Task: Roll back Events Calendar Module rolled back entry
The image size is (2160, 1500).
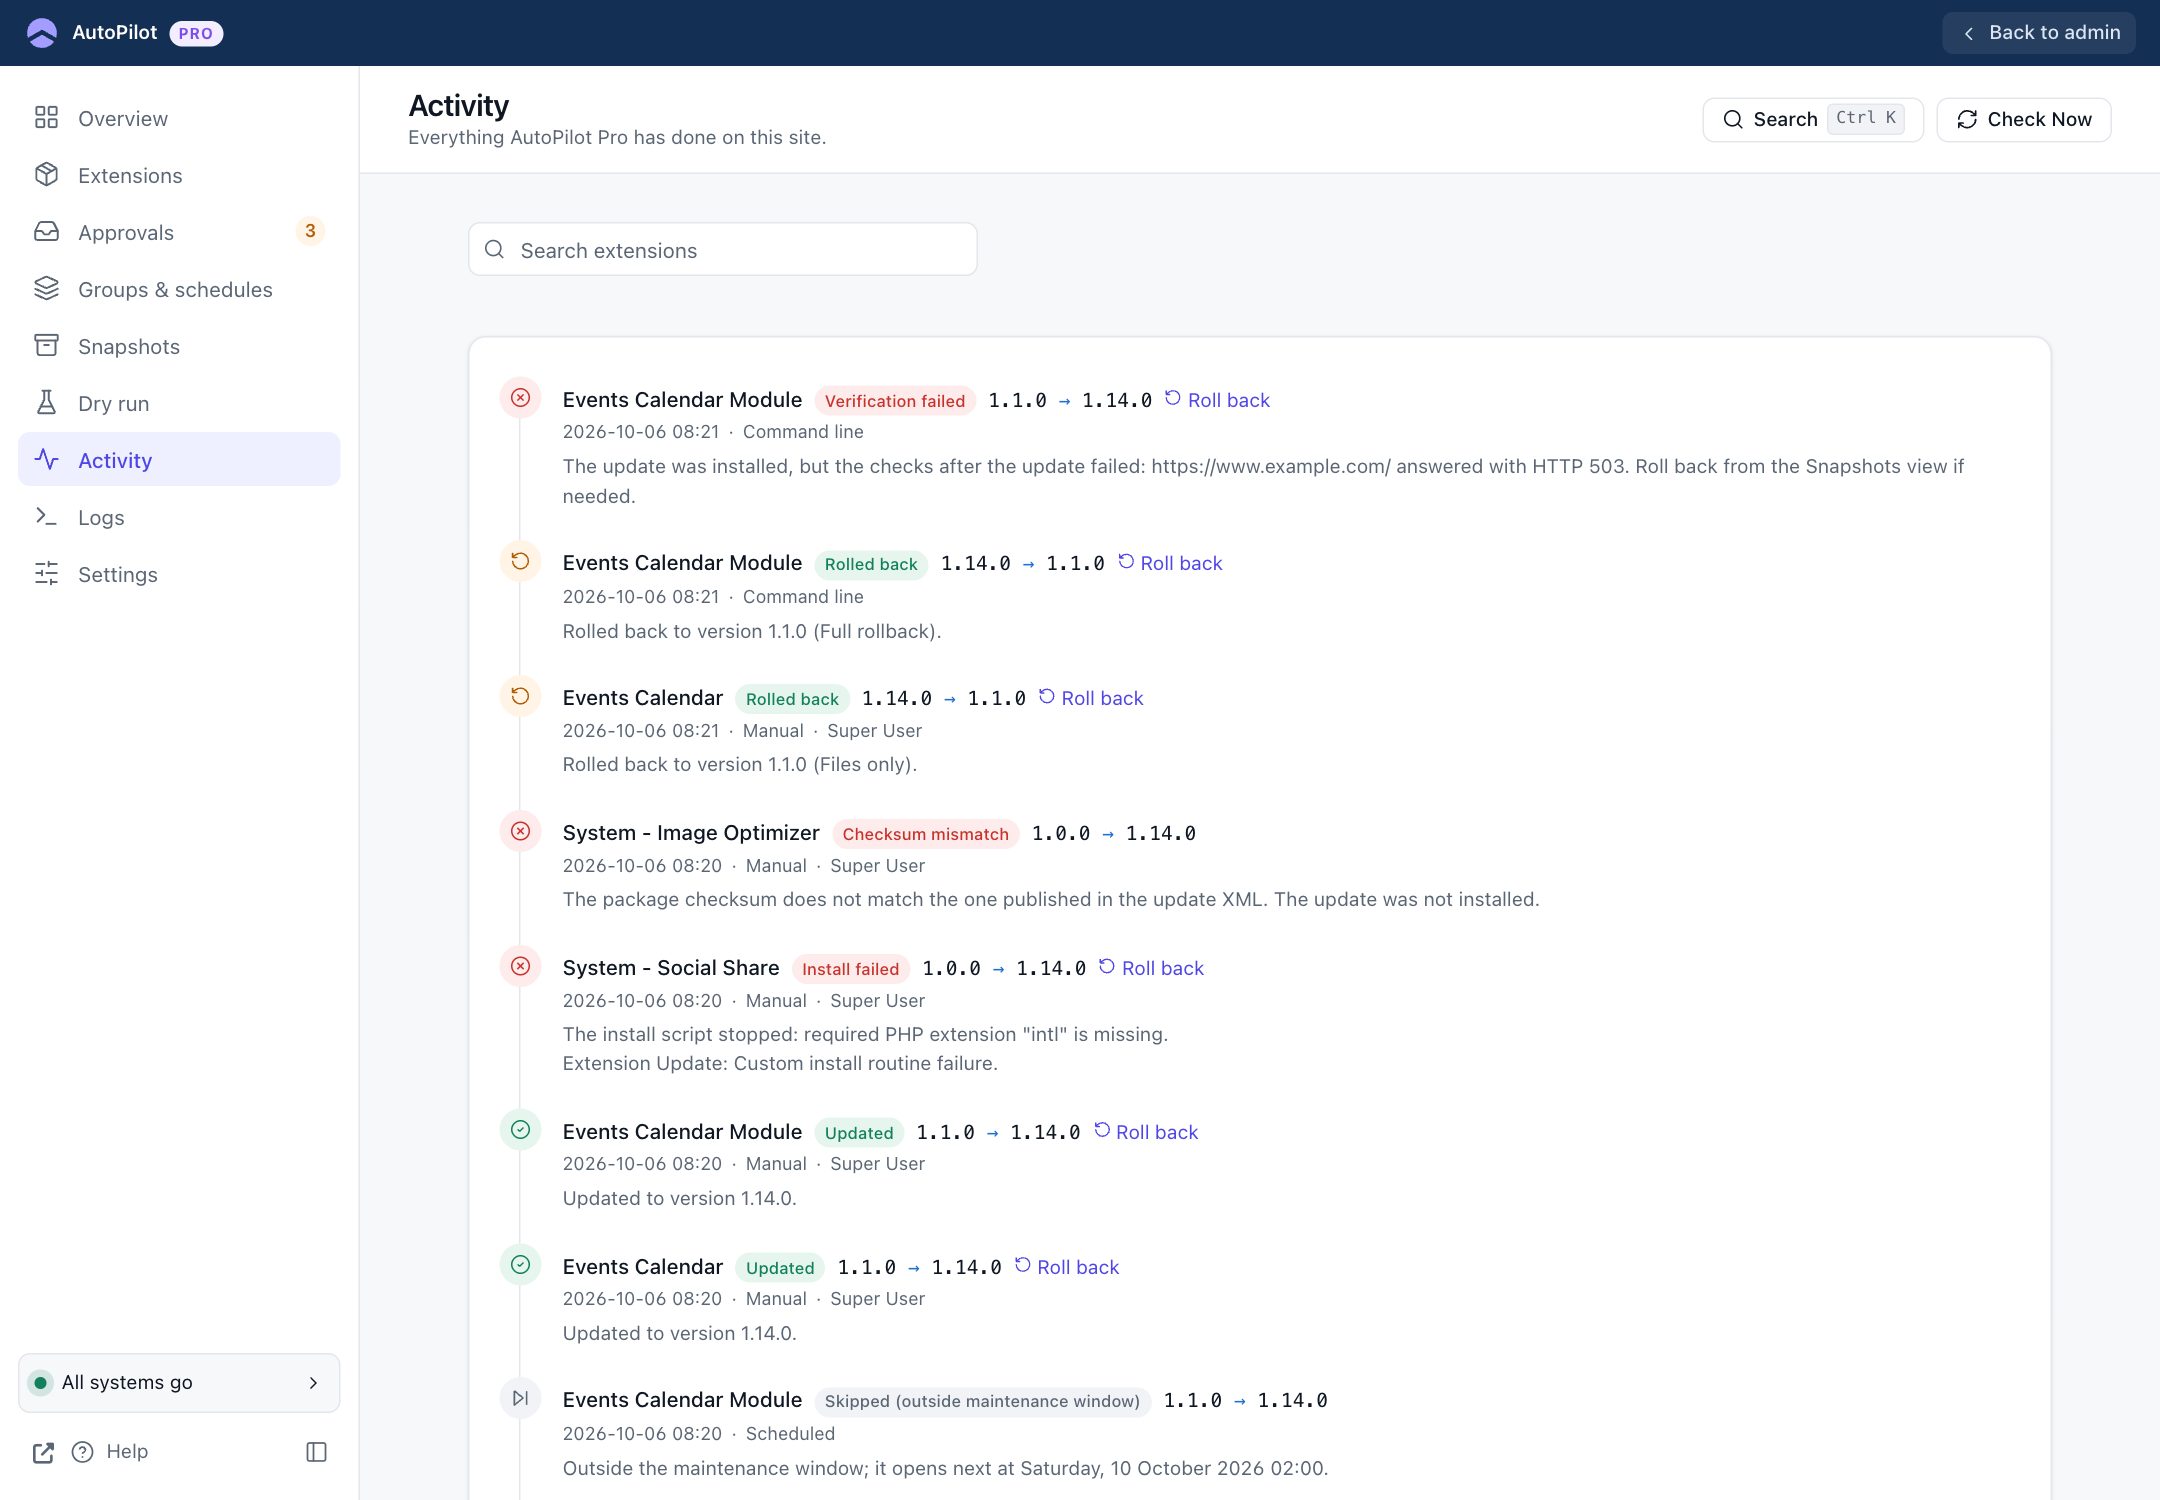Action: (x=1170, y=563)
